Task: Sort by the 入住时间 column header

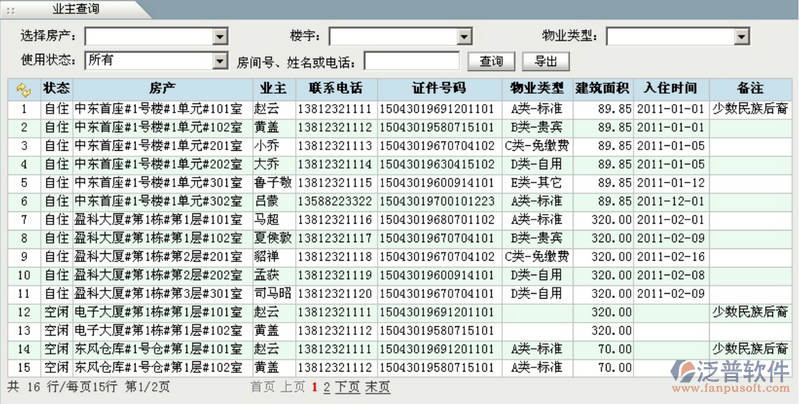Action: pyautogui.click(x=670, y=89)
